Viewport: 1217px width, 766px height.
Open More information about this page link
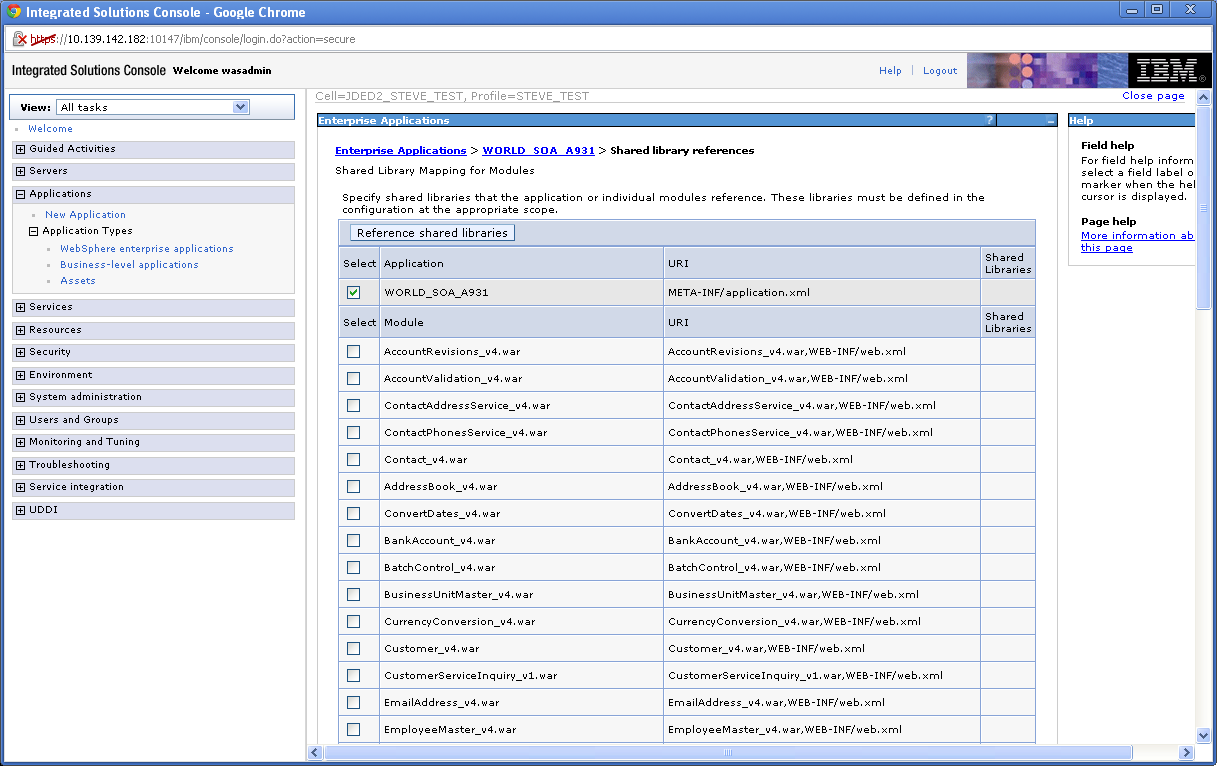coord(1137,242)
